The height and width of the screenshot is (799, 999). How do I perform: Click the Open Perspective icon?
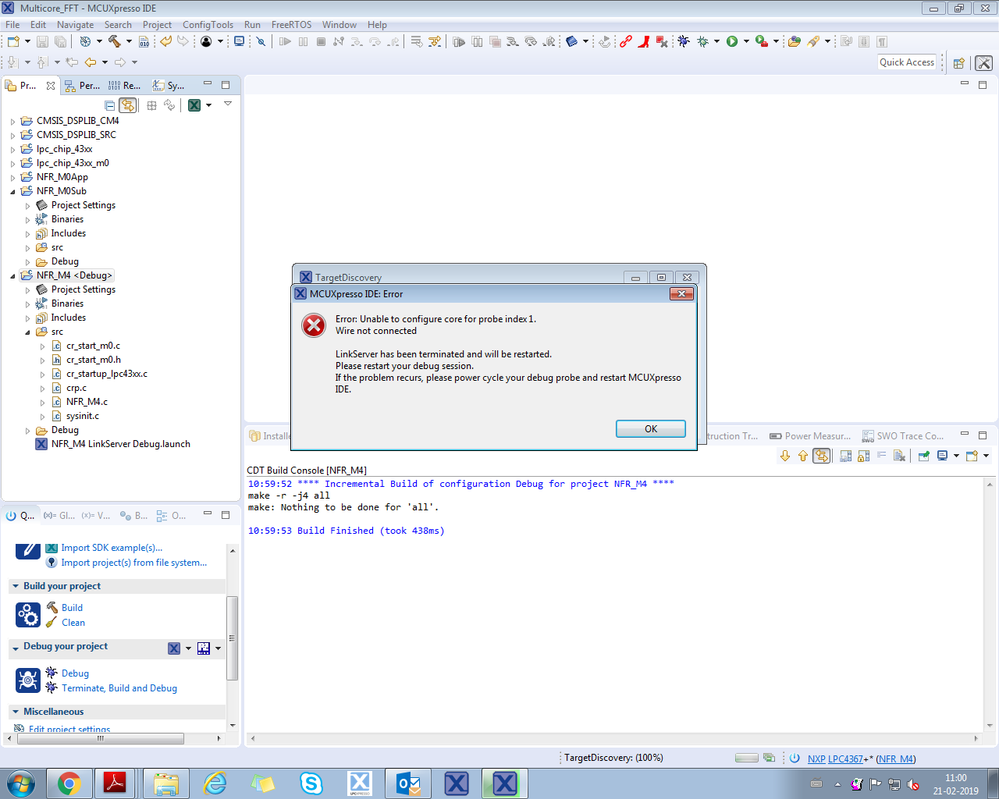pyautogui.click(x=959, y=62)
